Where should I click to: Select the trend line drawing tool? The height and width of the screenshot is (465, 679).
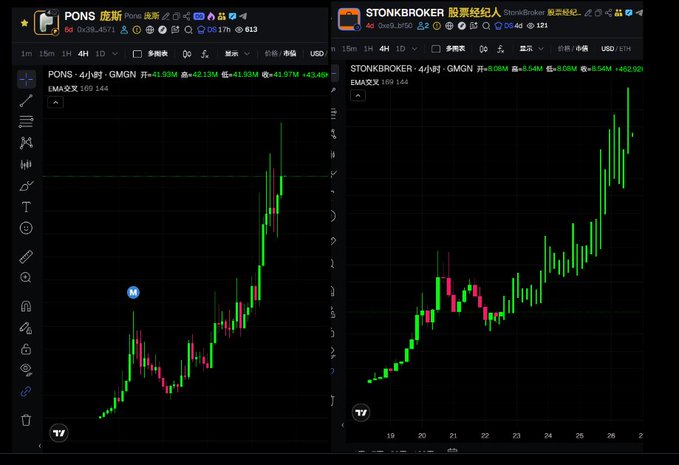coord(26,100)
